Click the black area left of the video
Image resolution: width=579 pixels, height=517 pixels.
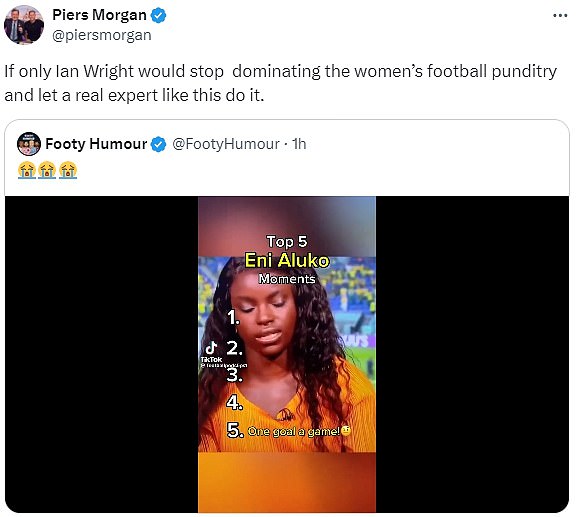(102, 354)
